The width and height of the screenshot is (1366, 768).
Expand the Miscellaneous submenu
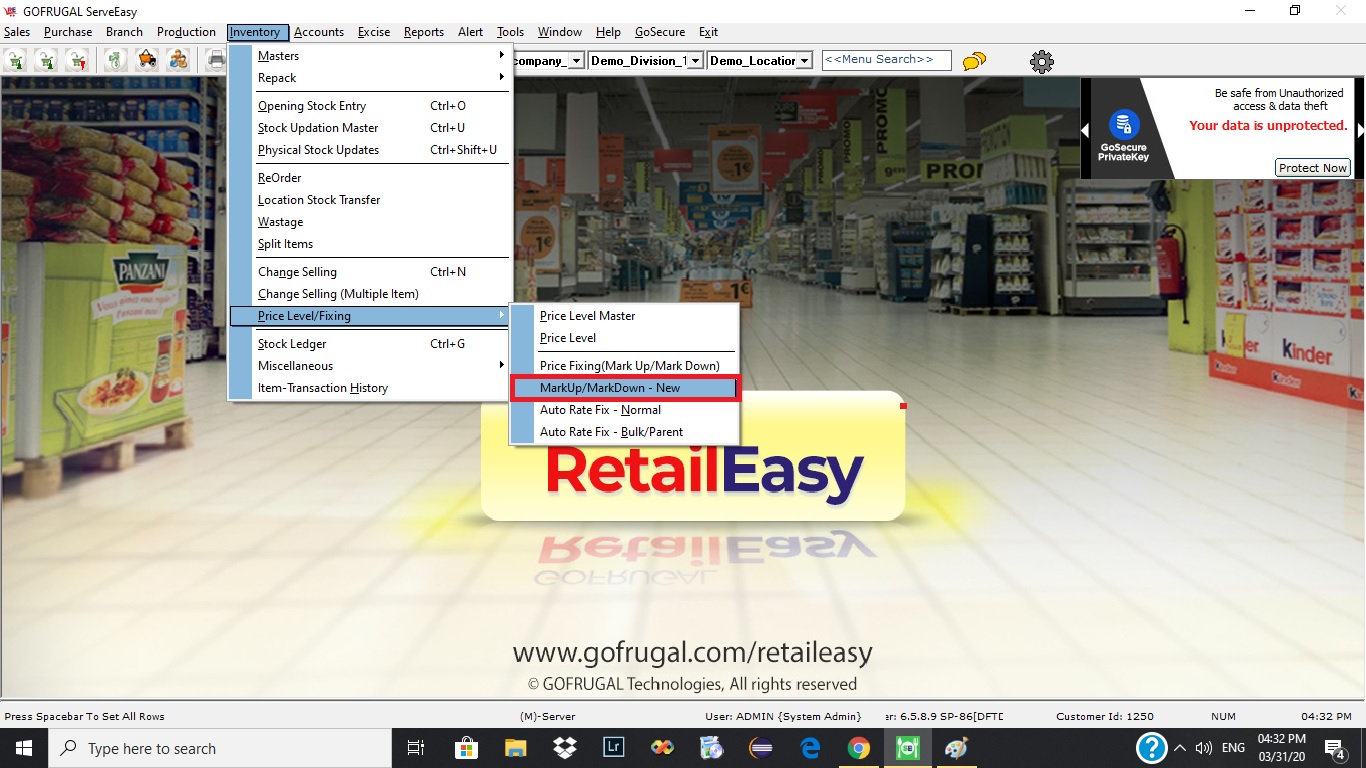(370, 366)
